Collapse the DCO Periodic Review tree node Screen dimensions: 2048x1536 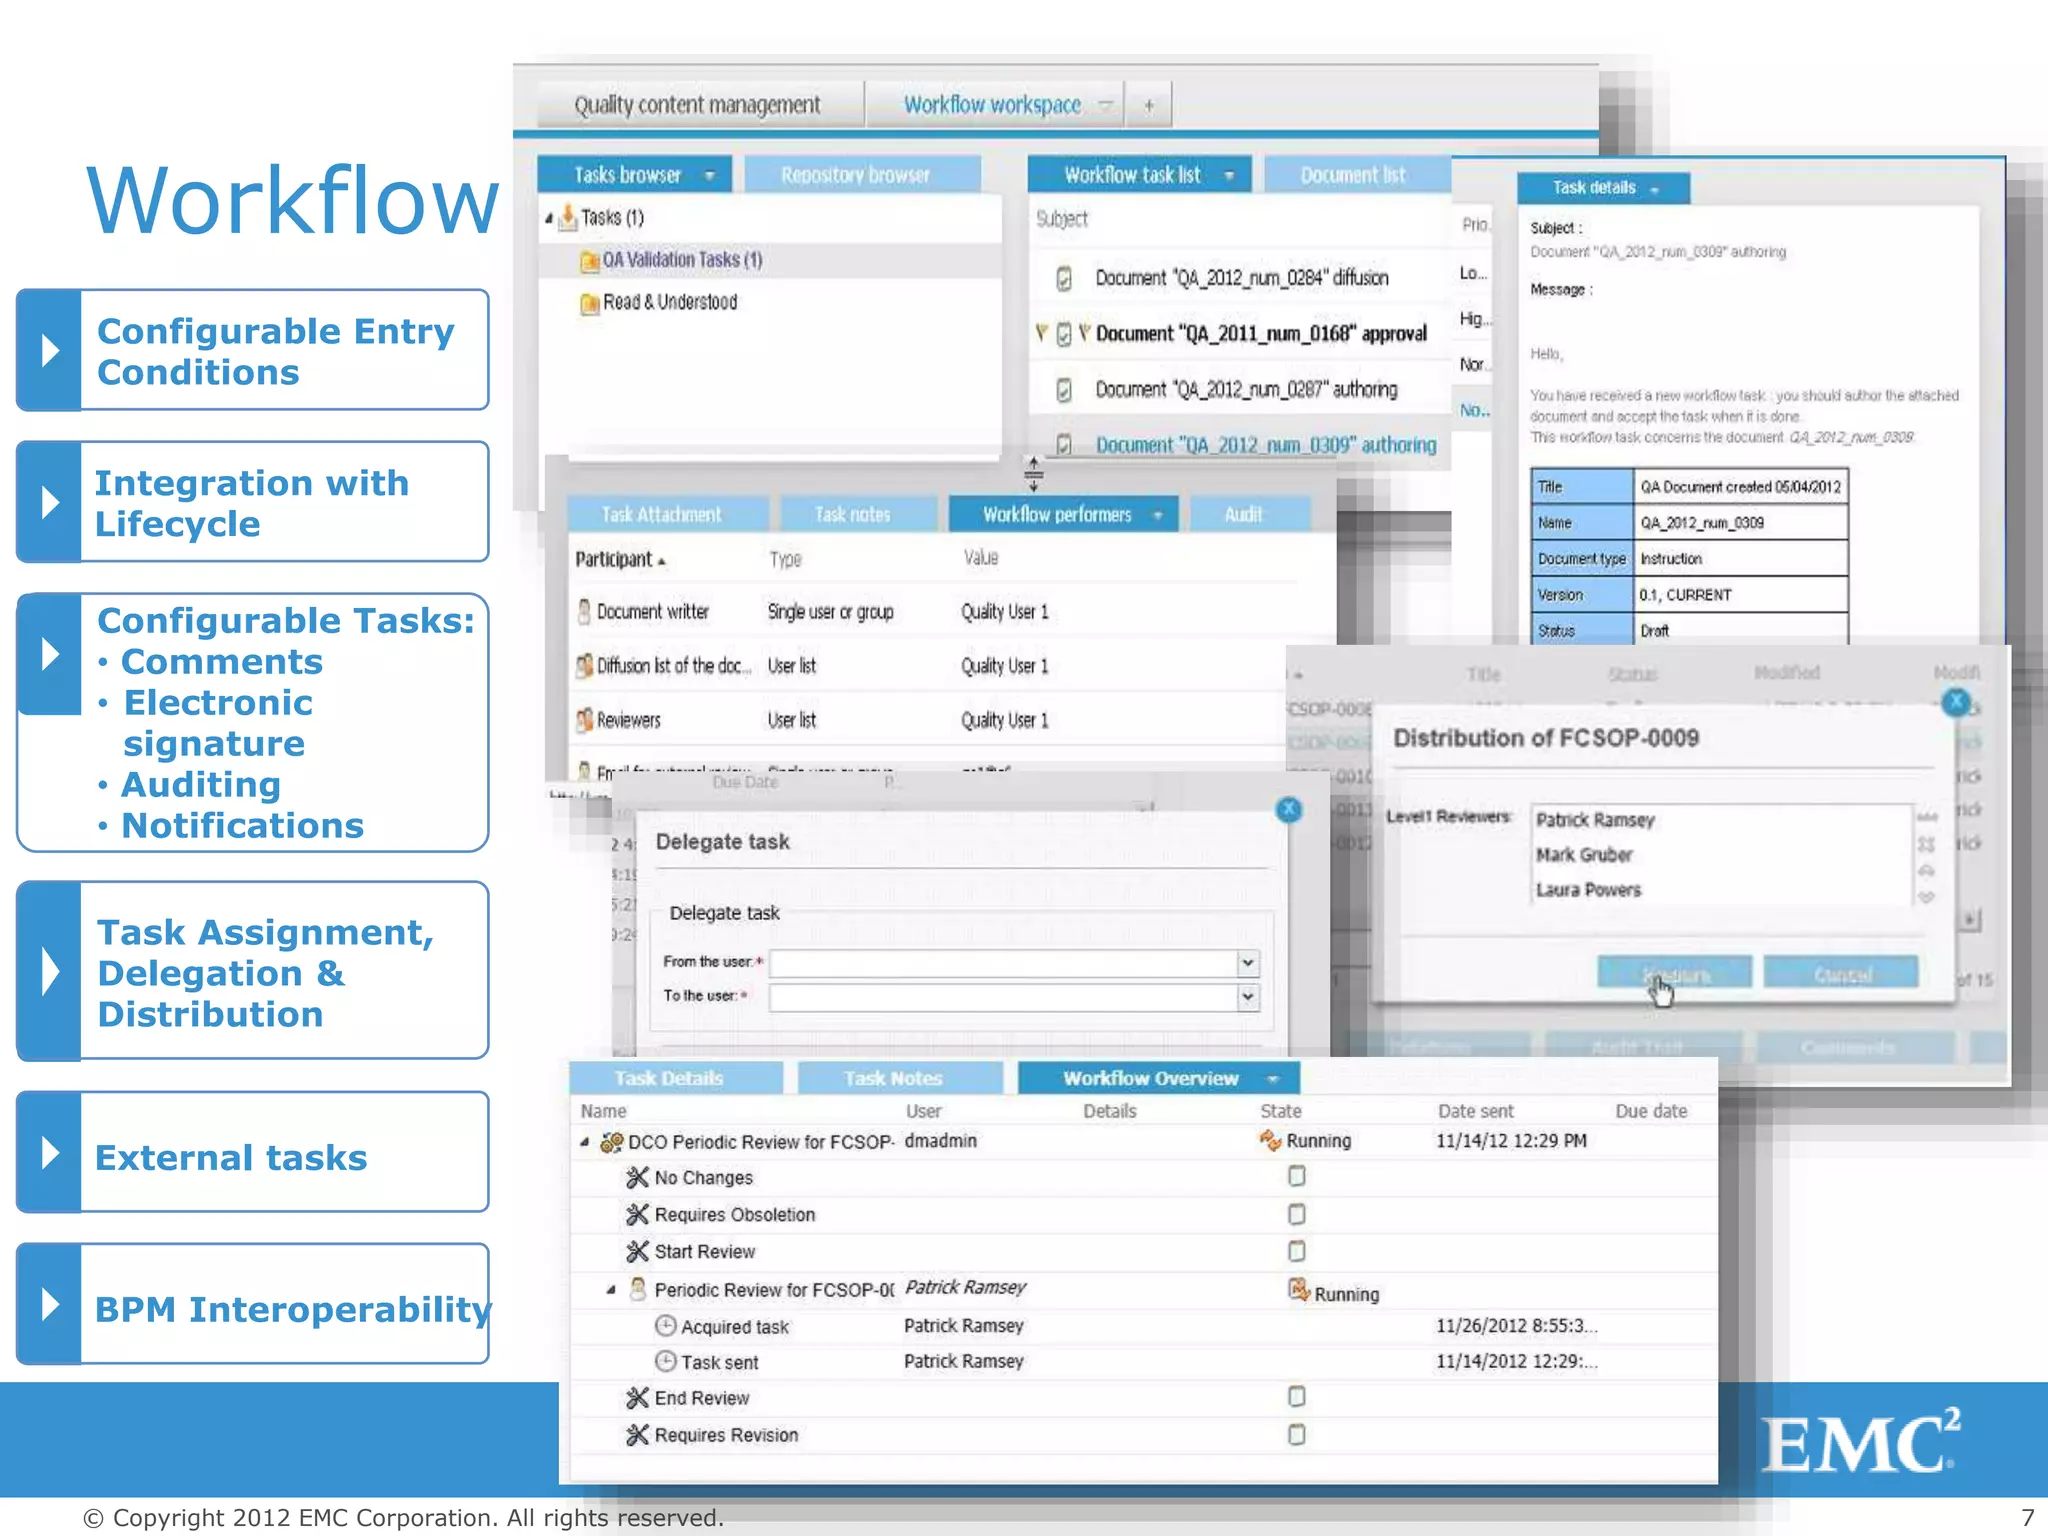point(584,1142)
